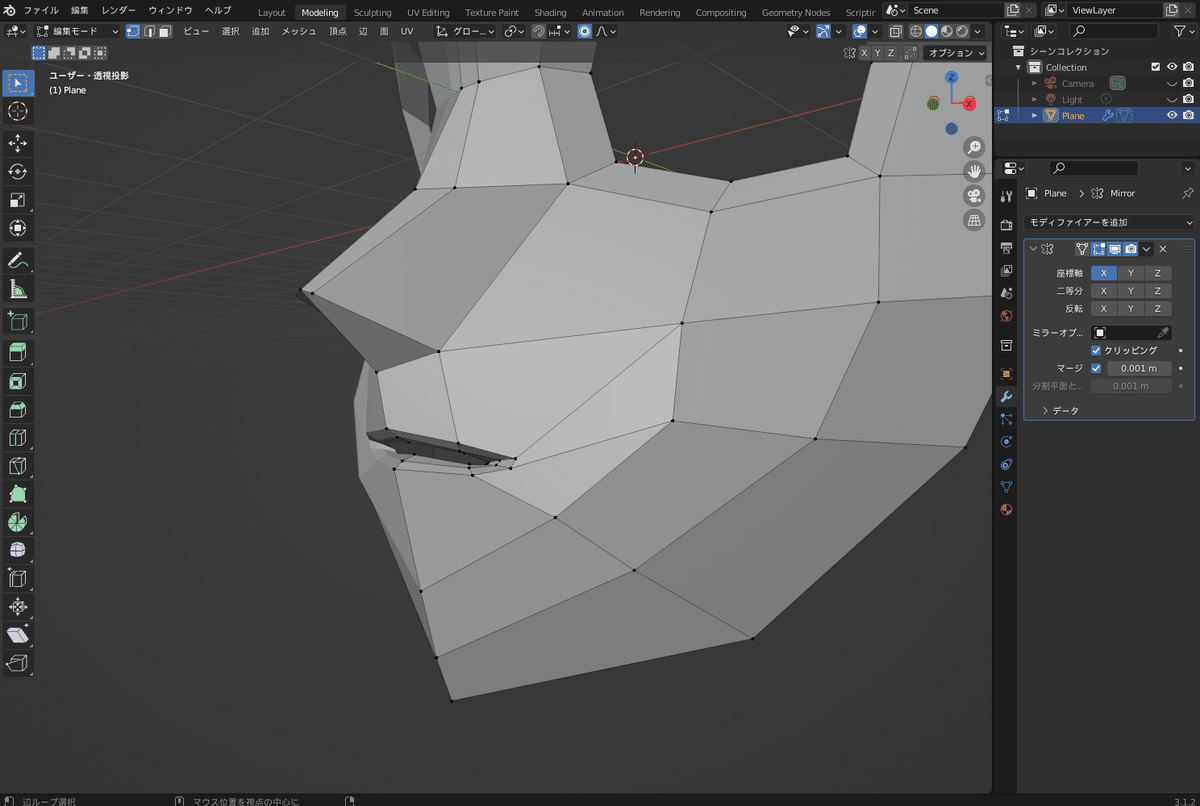Open the オプション dropdown in viewport
Screen dimensions: 1200x806
955,53
